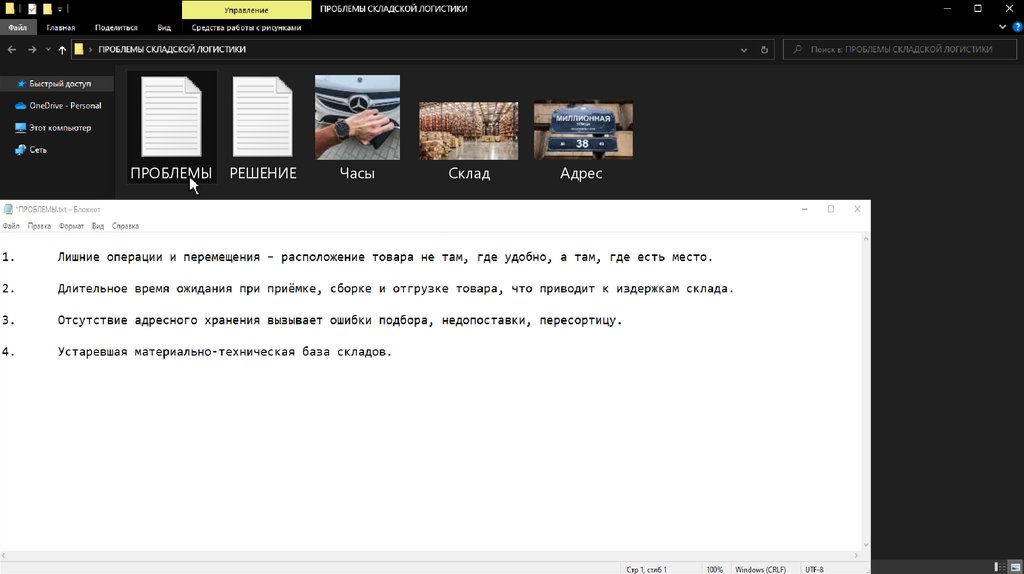Click Notepad vertical scrollbar down arrow
The image size is (1024, 574).
(x=865, y=543)
